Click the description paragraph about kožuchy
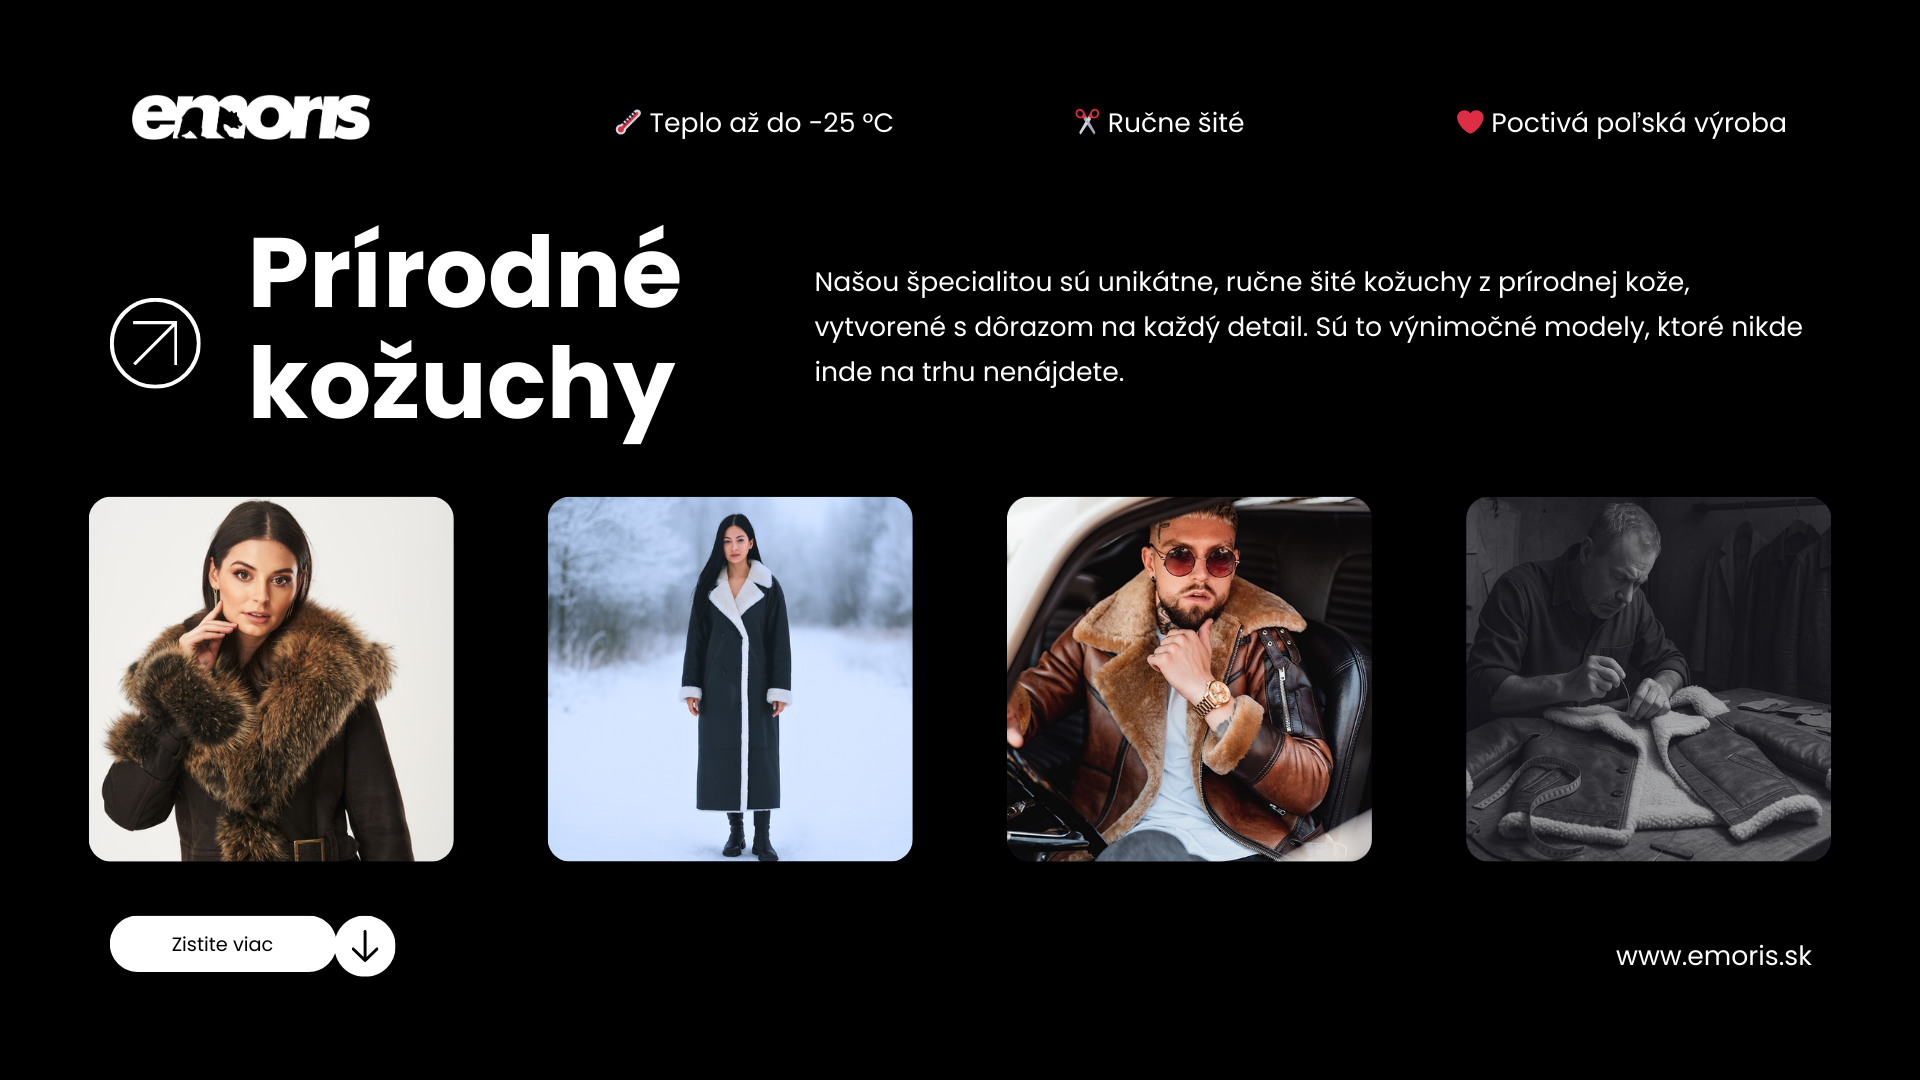 click(x=1308, y=327)
